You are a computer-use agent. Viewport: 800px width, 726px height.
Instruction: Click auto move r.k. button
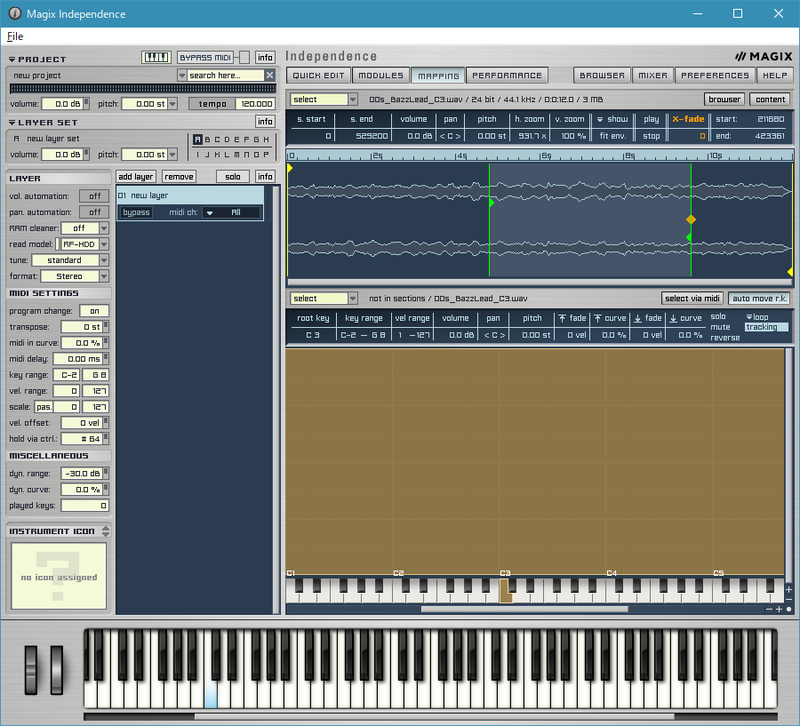pyautogui.click(x=759, y=298)
